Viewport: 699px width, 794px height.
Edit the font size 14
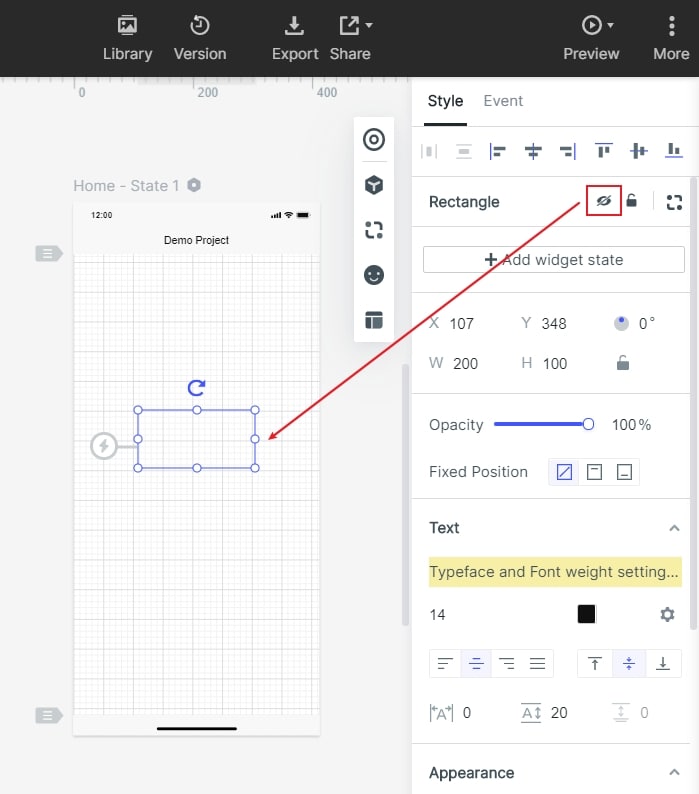437,615
